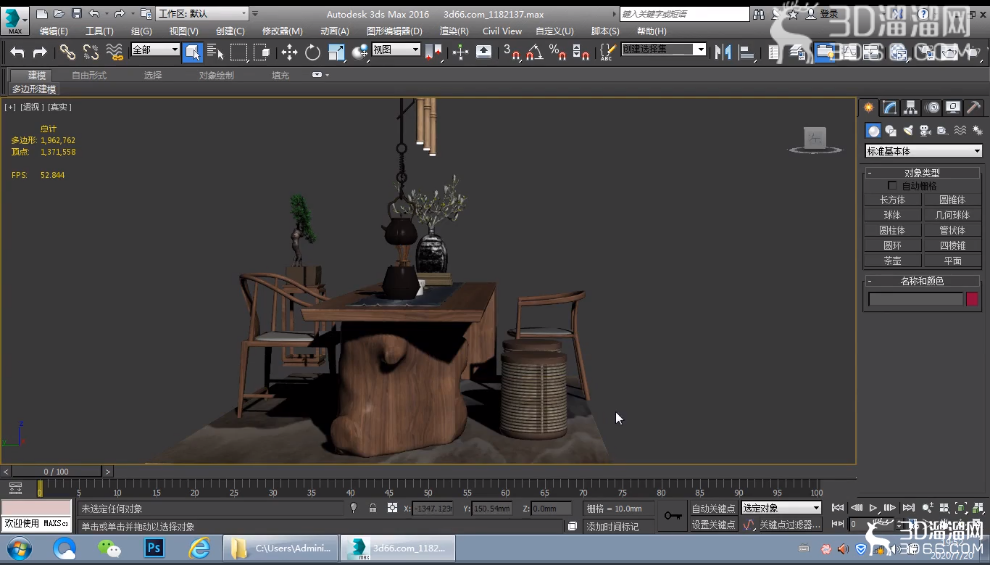Create a 长方体 box primitive
990x565 pixels.
892,199
